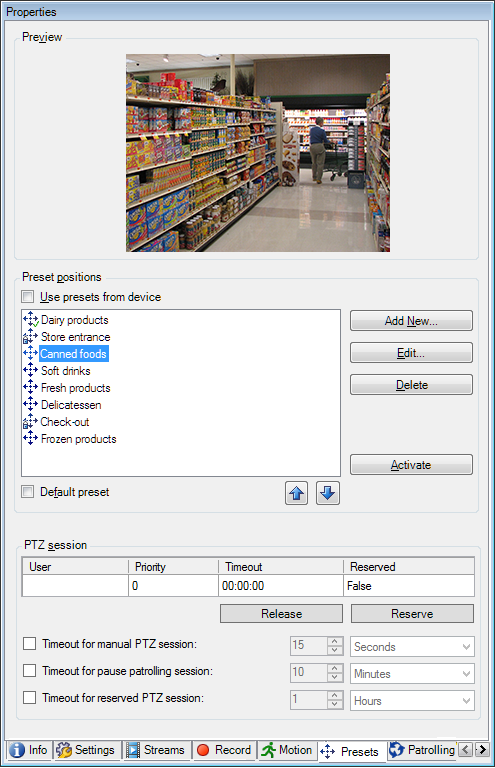495x768 pixels.
Task: Click the camera preview image
Action: click(x=258, y=153)
